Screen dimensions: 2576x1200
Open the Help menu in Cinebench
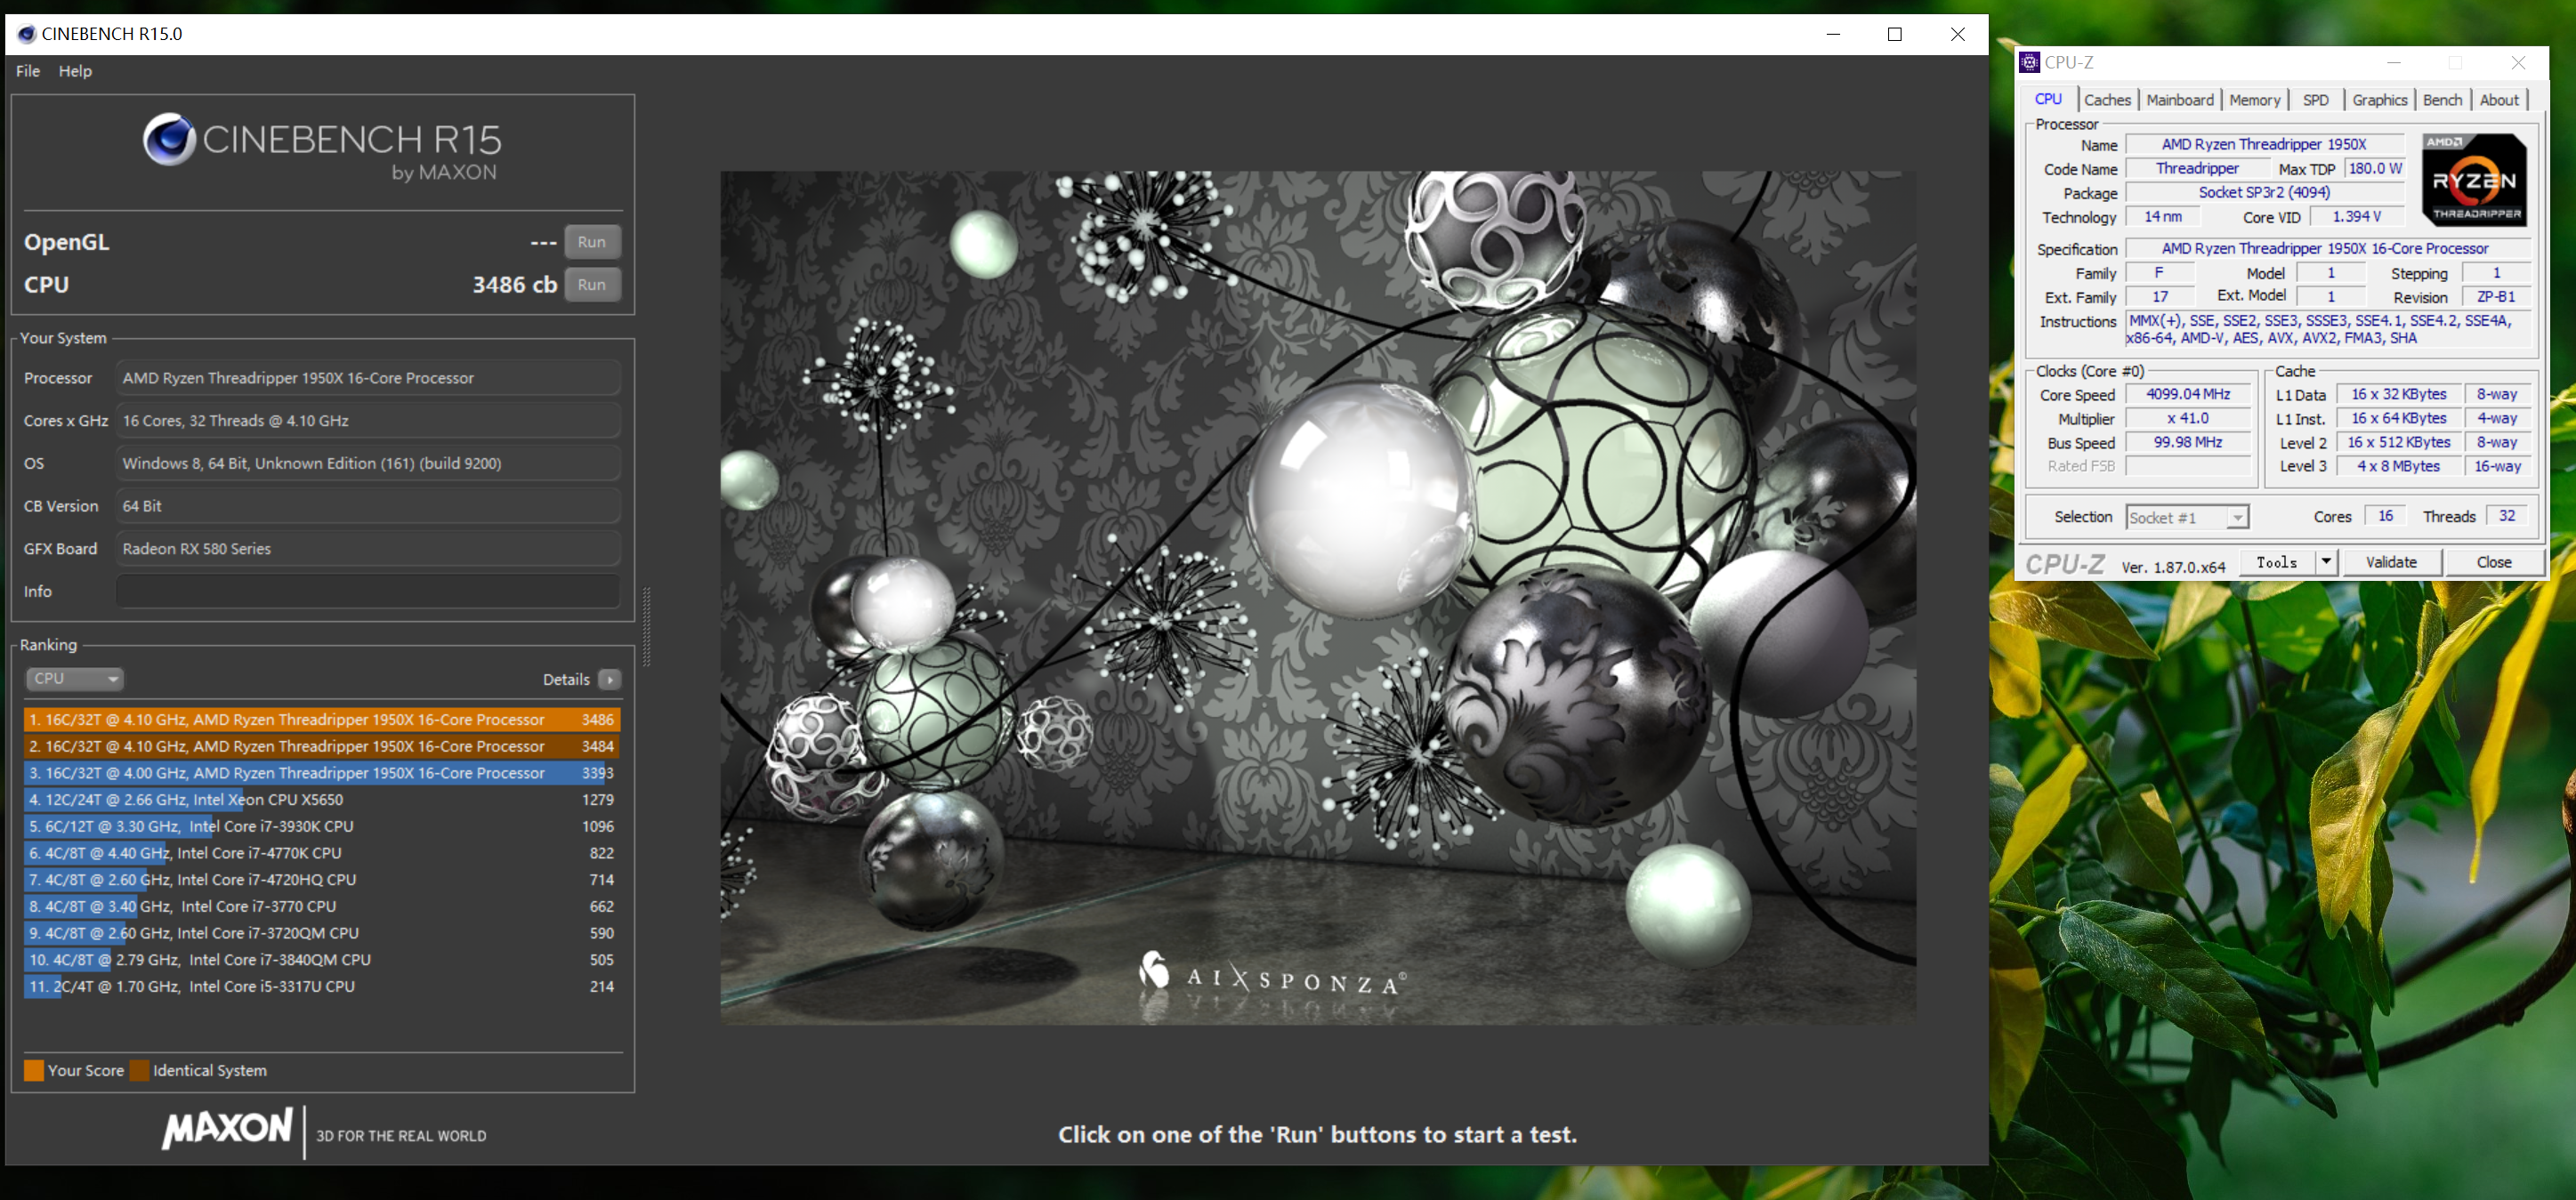[x=75, y=71]
